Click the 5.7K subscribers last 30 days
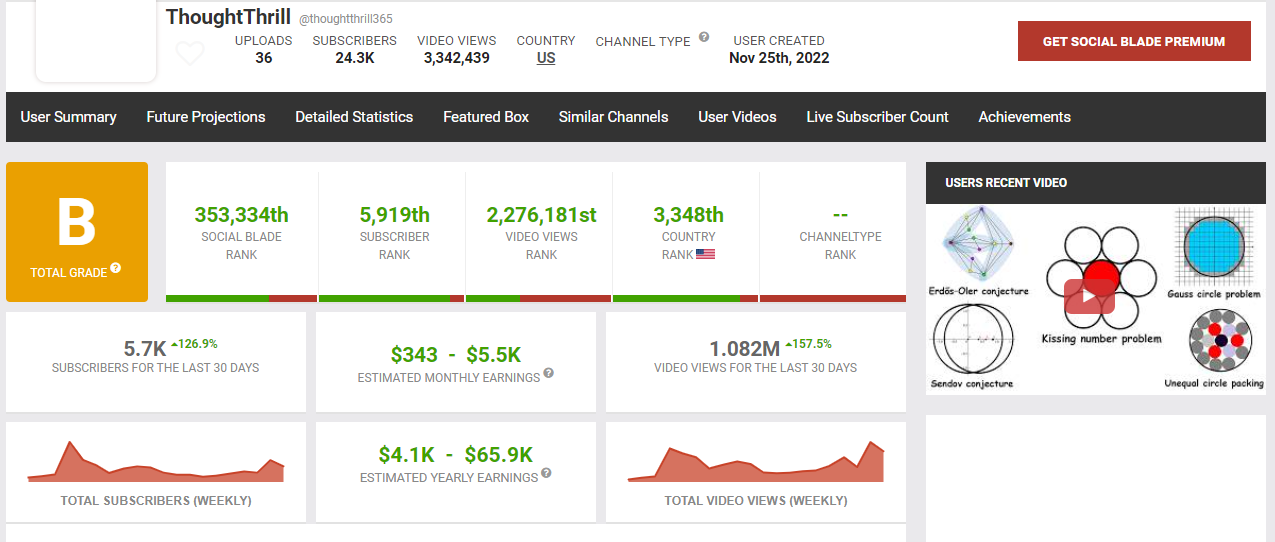 point(145,349)
